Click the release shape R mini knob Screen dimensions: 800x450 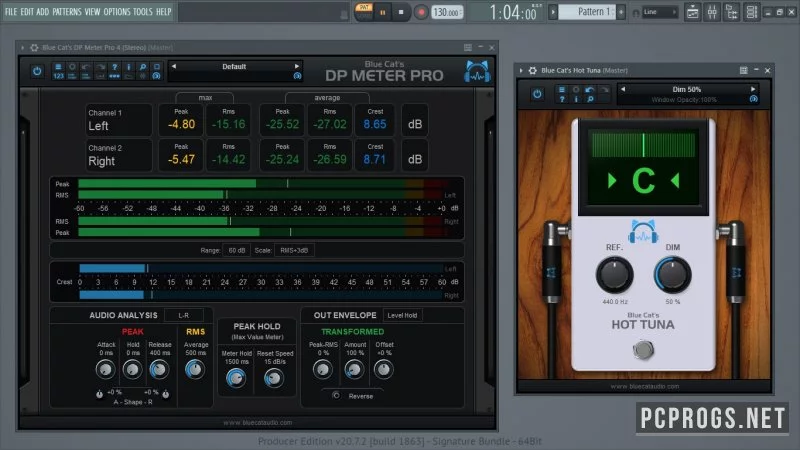[166, 394]
